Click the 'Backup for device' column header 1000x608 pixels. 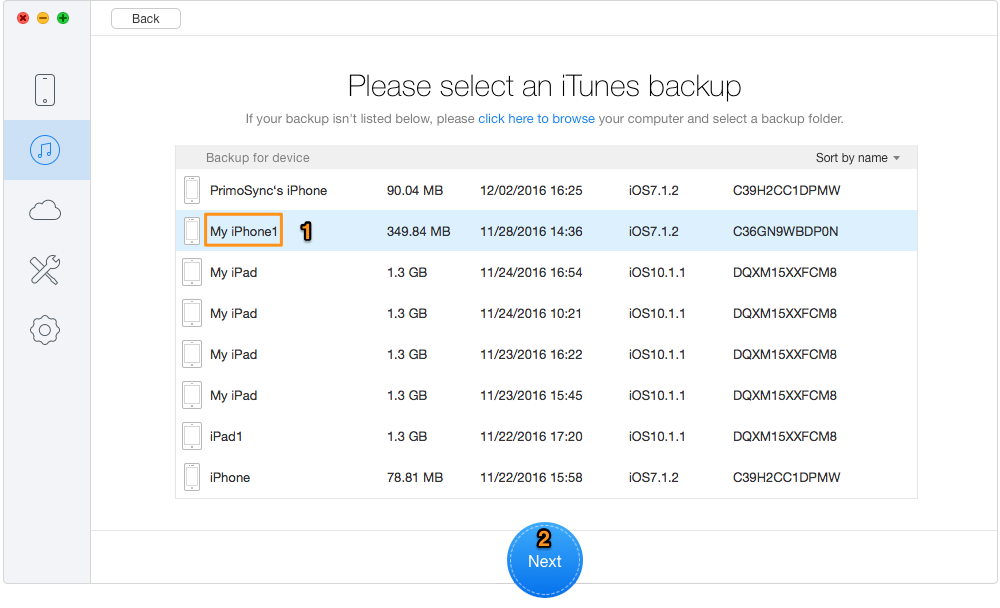(x=258, y=158)
